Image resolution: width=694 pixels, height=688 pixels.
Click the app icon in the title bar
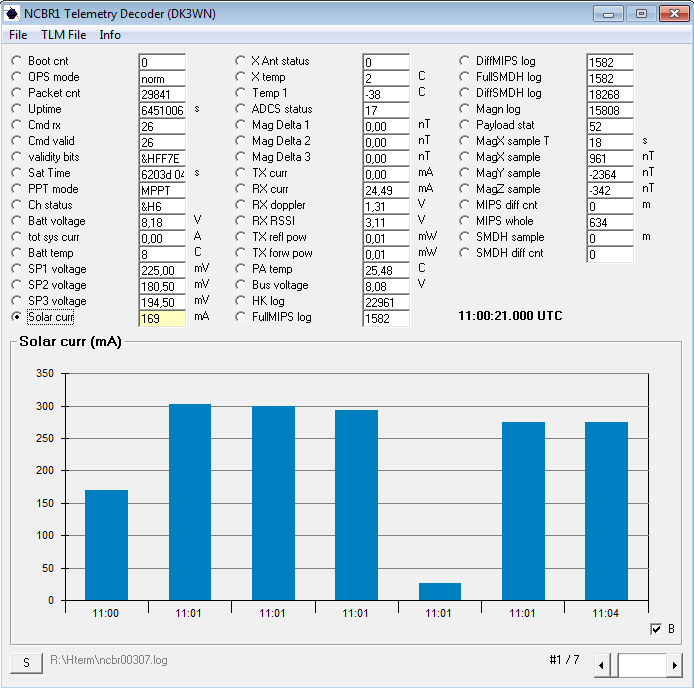[x=12, y=14]
